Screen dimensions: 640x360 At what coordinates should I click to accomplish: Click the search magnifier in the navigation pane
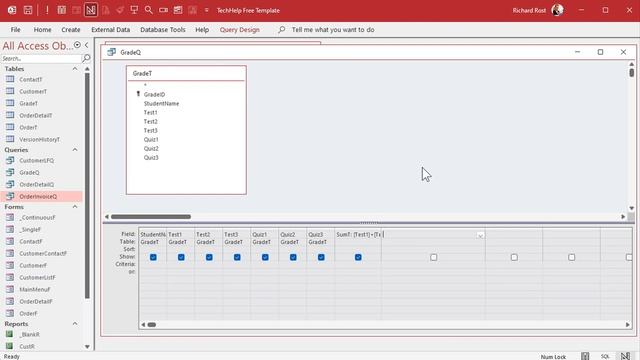(86, 58)
